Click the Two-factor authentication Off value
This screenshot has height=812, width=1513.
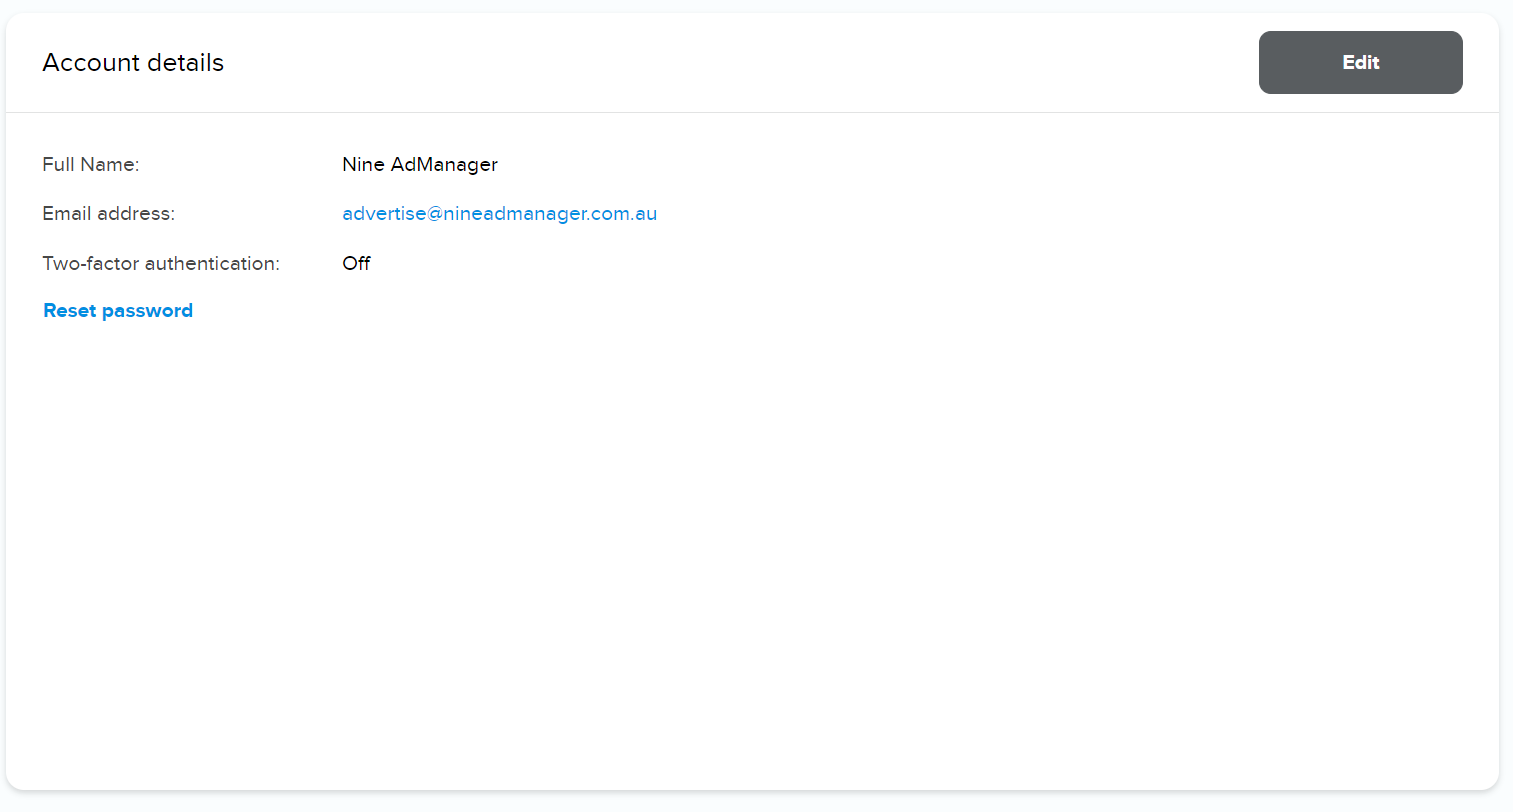point(356,263)
